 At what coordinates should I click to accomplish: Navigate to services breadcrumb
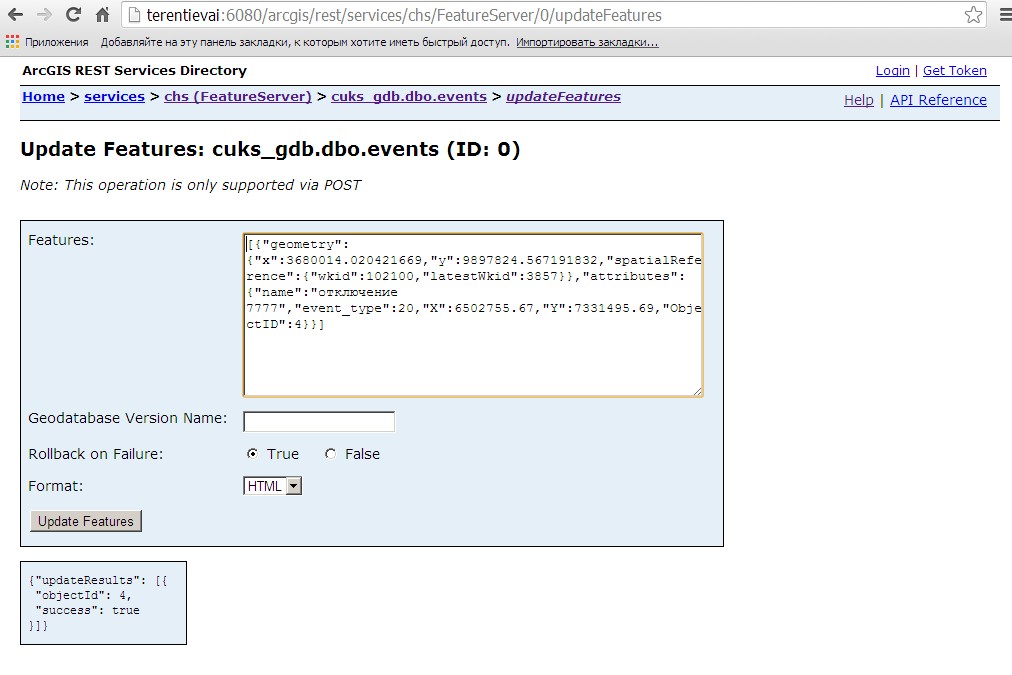tap(114, 97)
